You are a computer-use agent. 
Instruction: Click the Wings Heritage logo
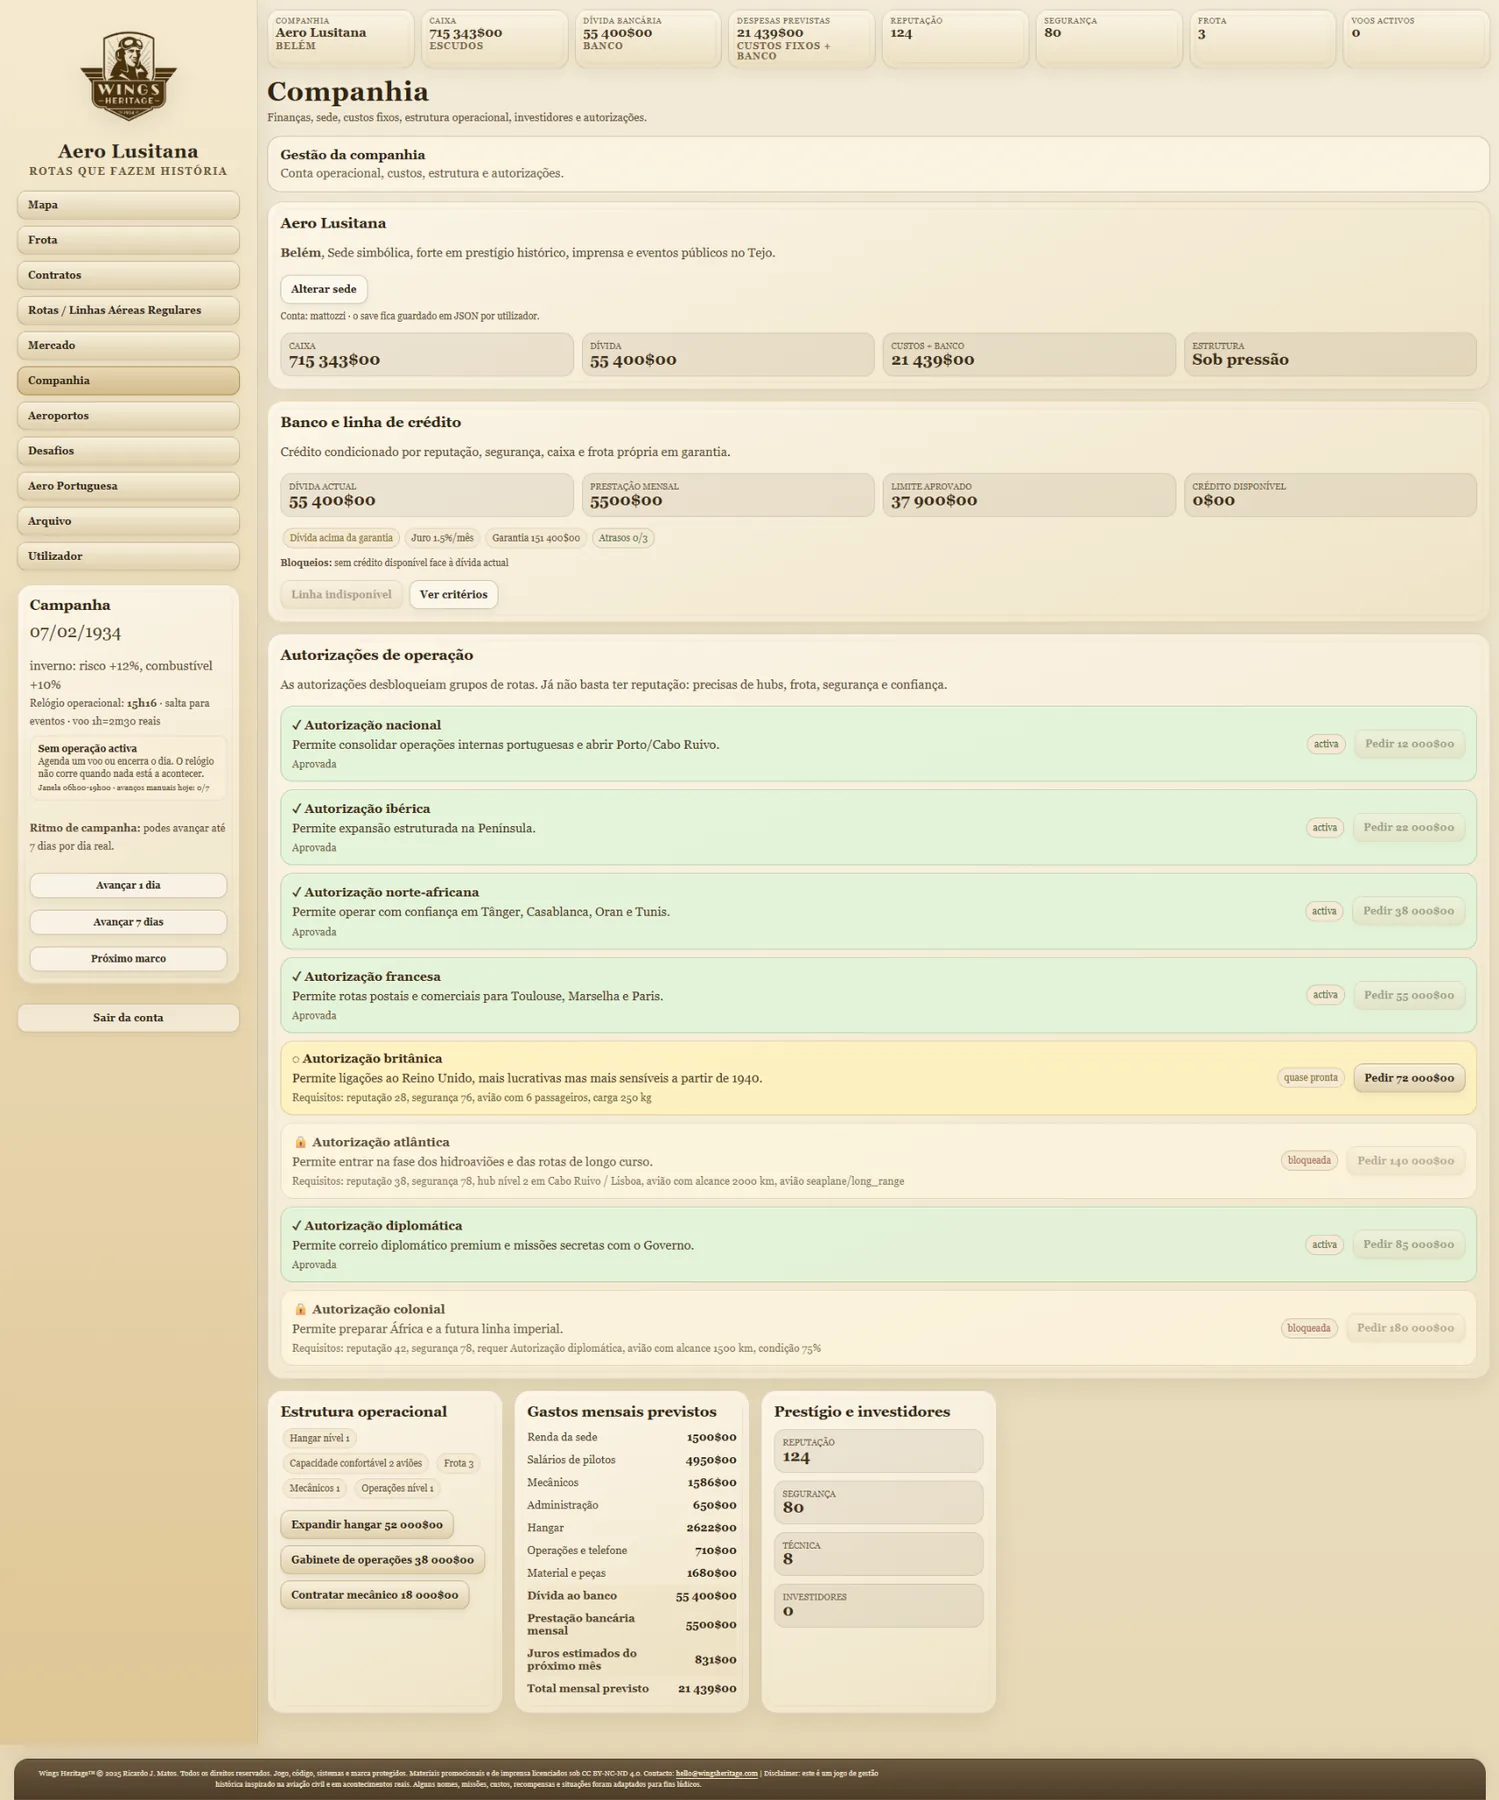click(x=128, y=76)
